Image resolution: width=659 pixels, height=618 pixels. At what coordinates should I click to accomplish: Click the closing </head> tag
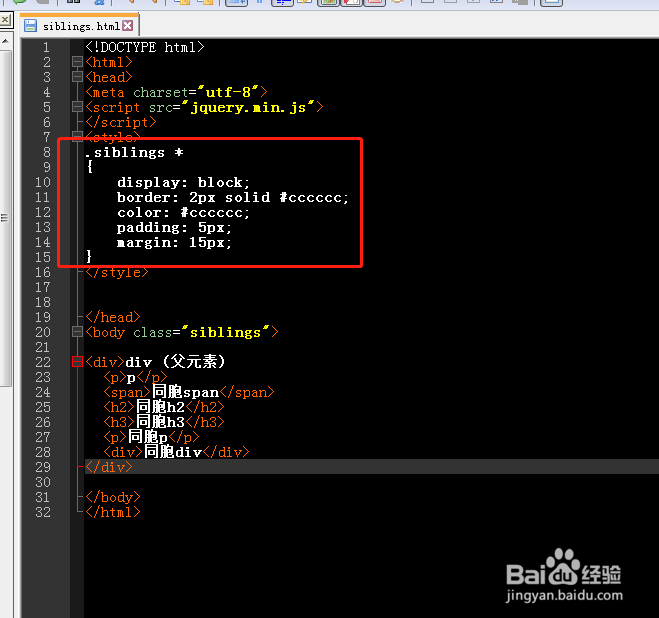point(113,317)
